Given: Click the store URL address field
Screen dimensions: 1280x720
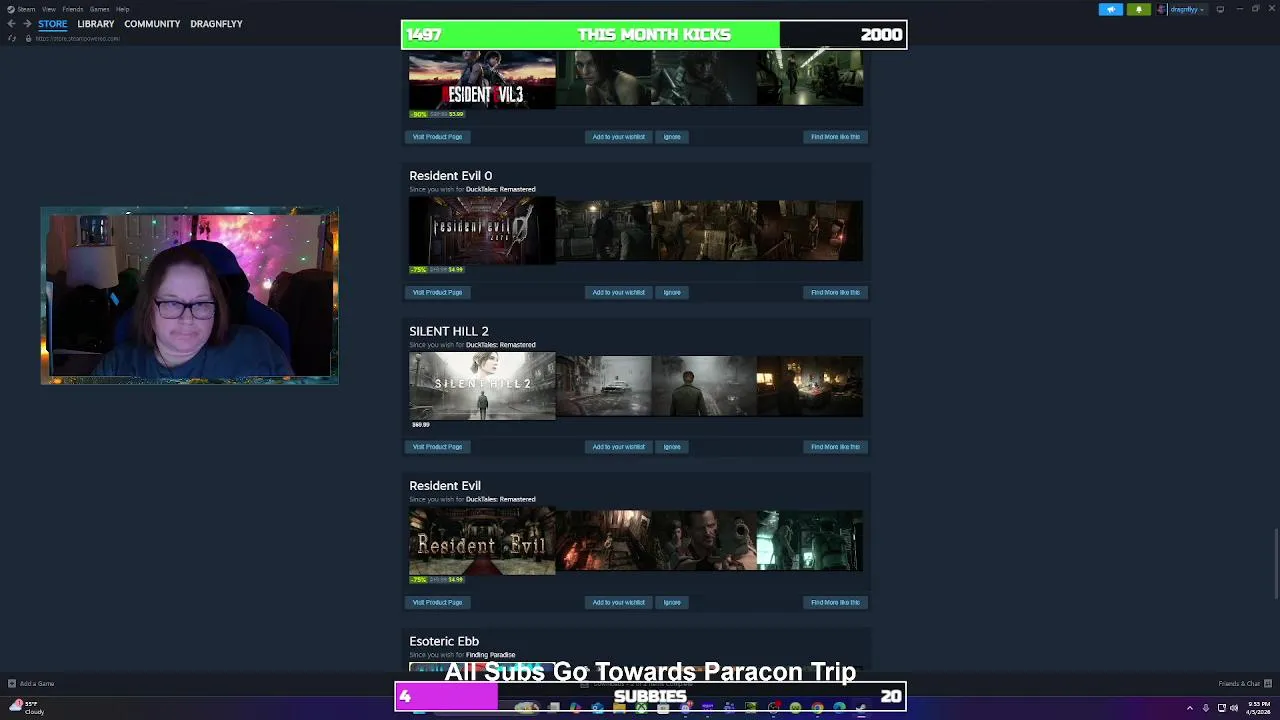Looking at the screenshot, I should point(78,38).
